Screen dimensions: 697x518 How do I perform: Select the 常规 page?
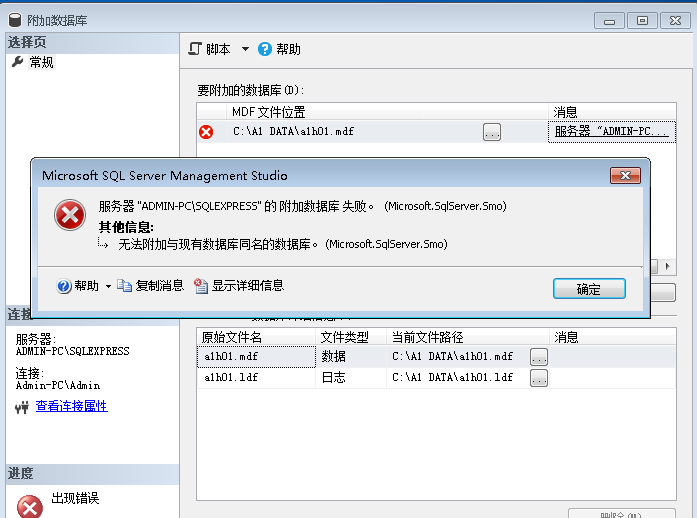(41, 62)
